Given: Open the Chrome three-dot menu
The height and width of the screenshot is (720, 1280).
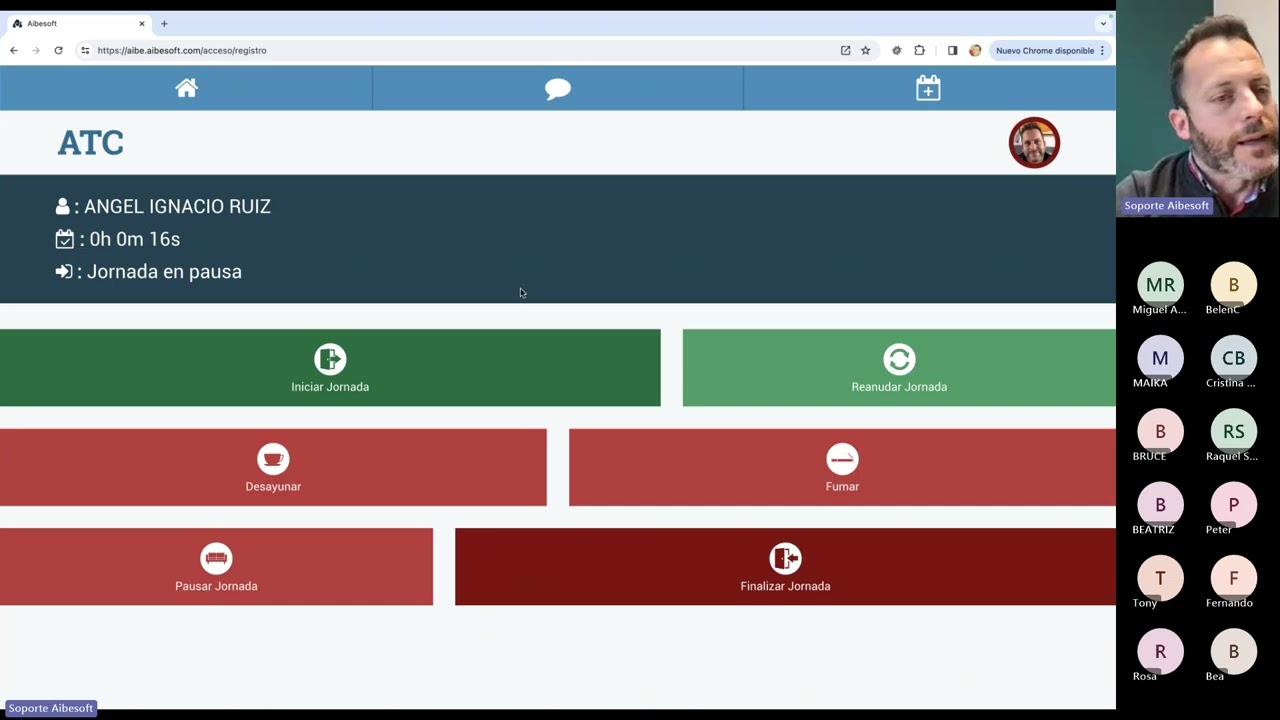Looking at the screenshot, I should (1102, 50).
